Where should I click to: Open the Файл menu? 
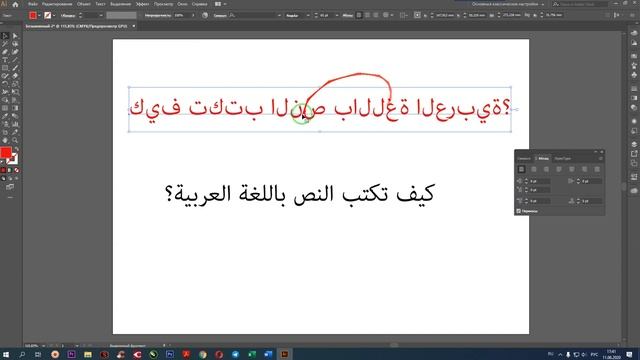[x=33, y=4]
